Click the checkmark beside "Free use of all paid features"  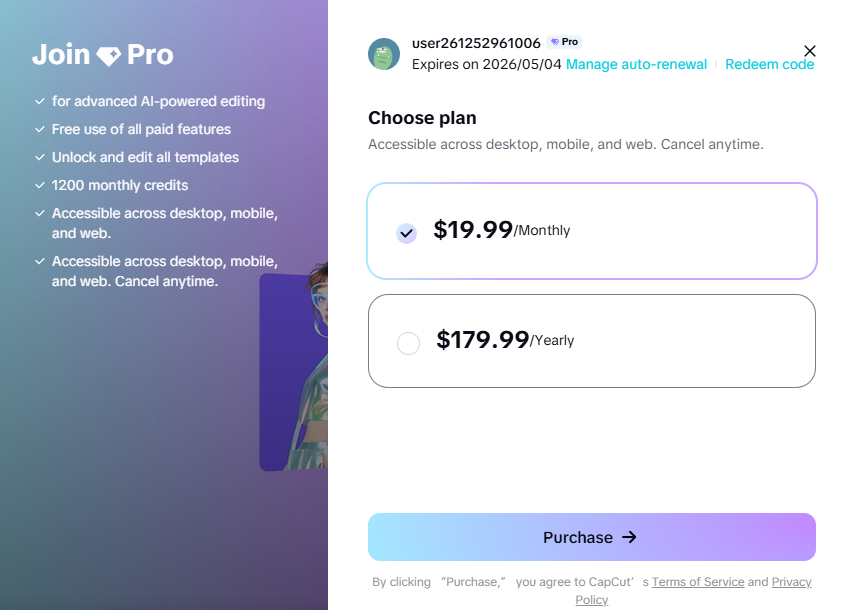[40, 129]
